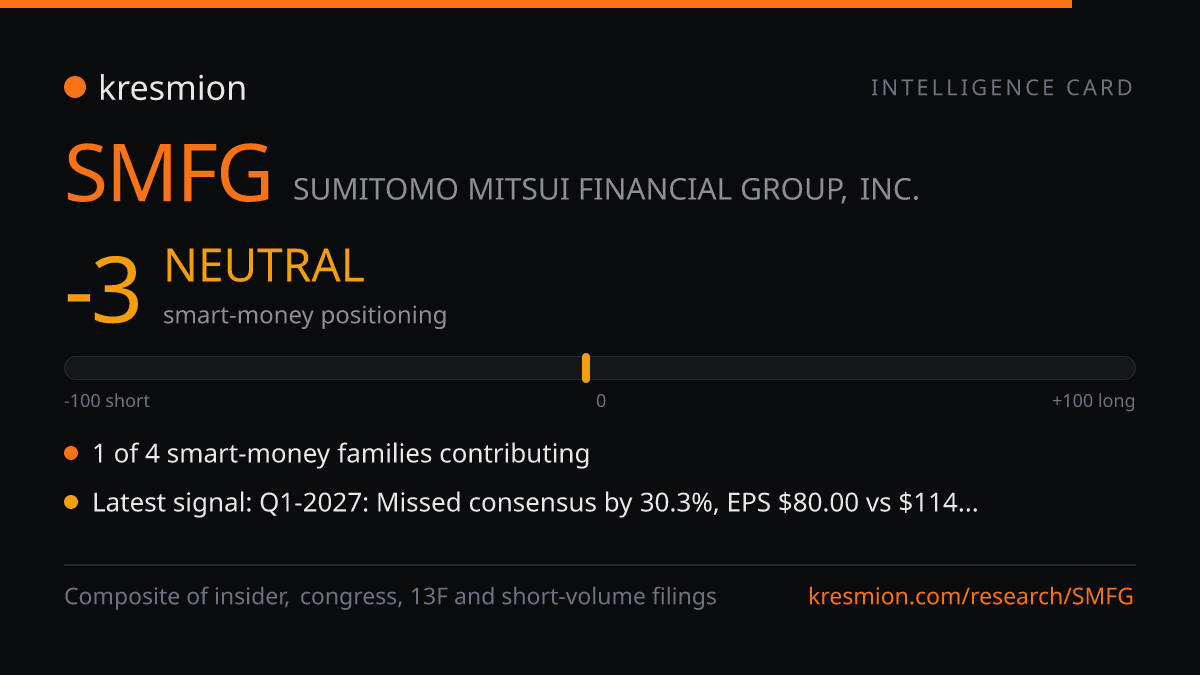Click the -100 short scale label
1200x675 pixels.
click(107, 401)
